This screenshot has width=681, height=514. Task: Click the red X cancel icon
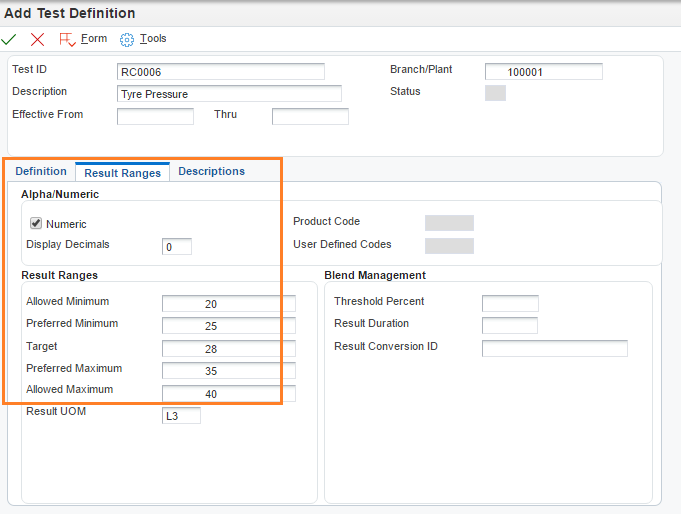point(38,39)
